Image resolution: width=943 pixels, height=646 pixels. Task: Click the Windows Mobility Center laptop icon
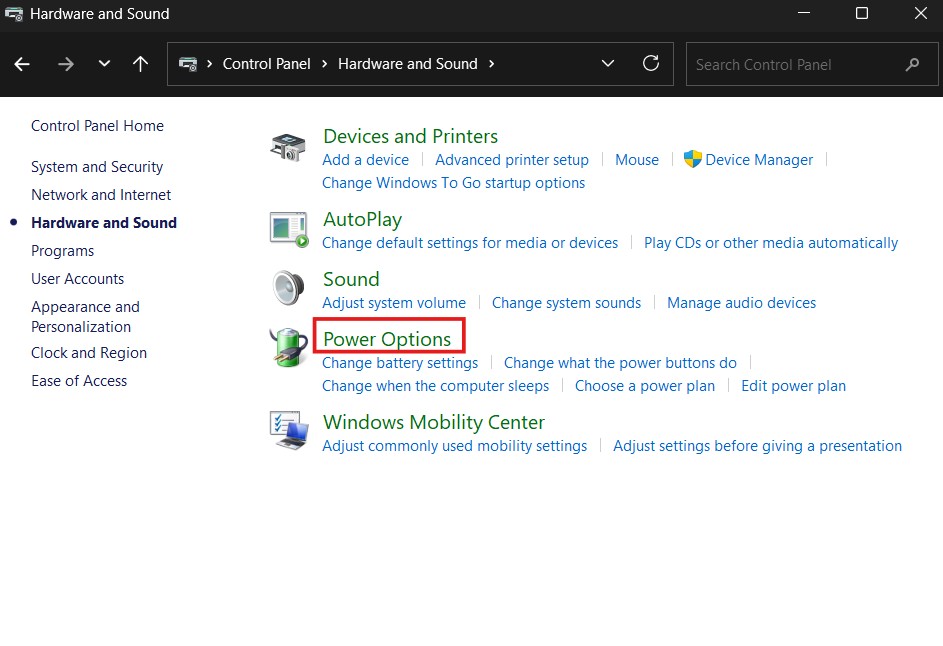click(289, 430)
